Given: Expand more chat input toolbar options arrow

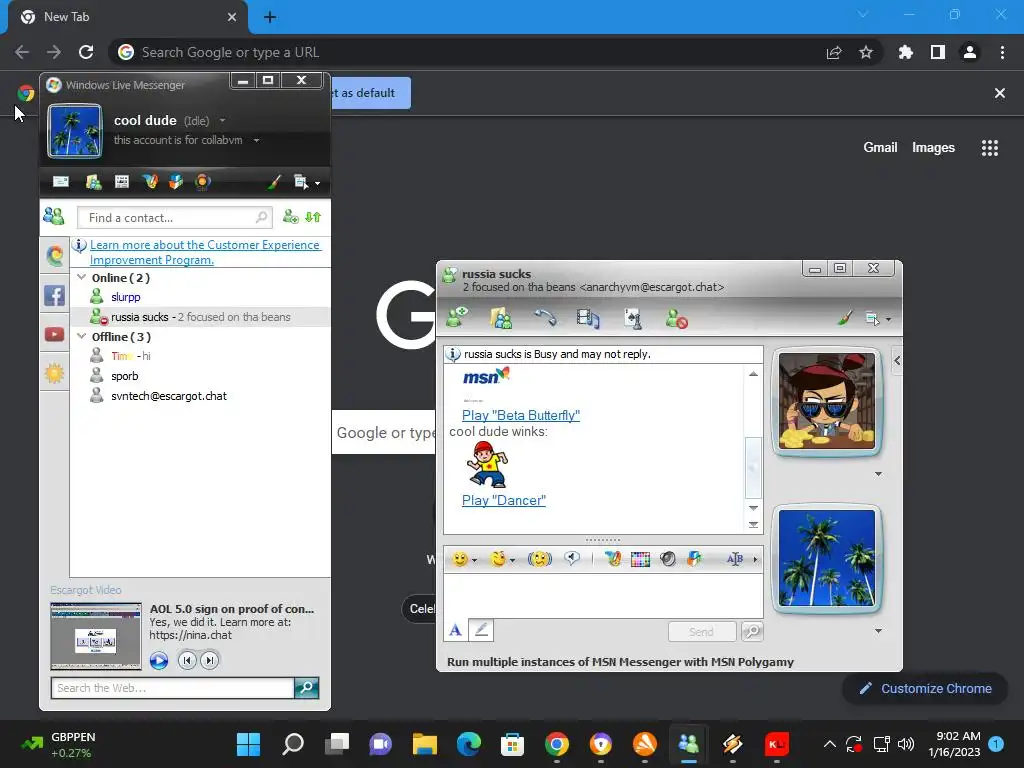Looking at the screenshot, I should [x=756, y=560].
